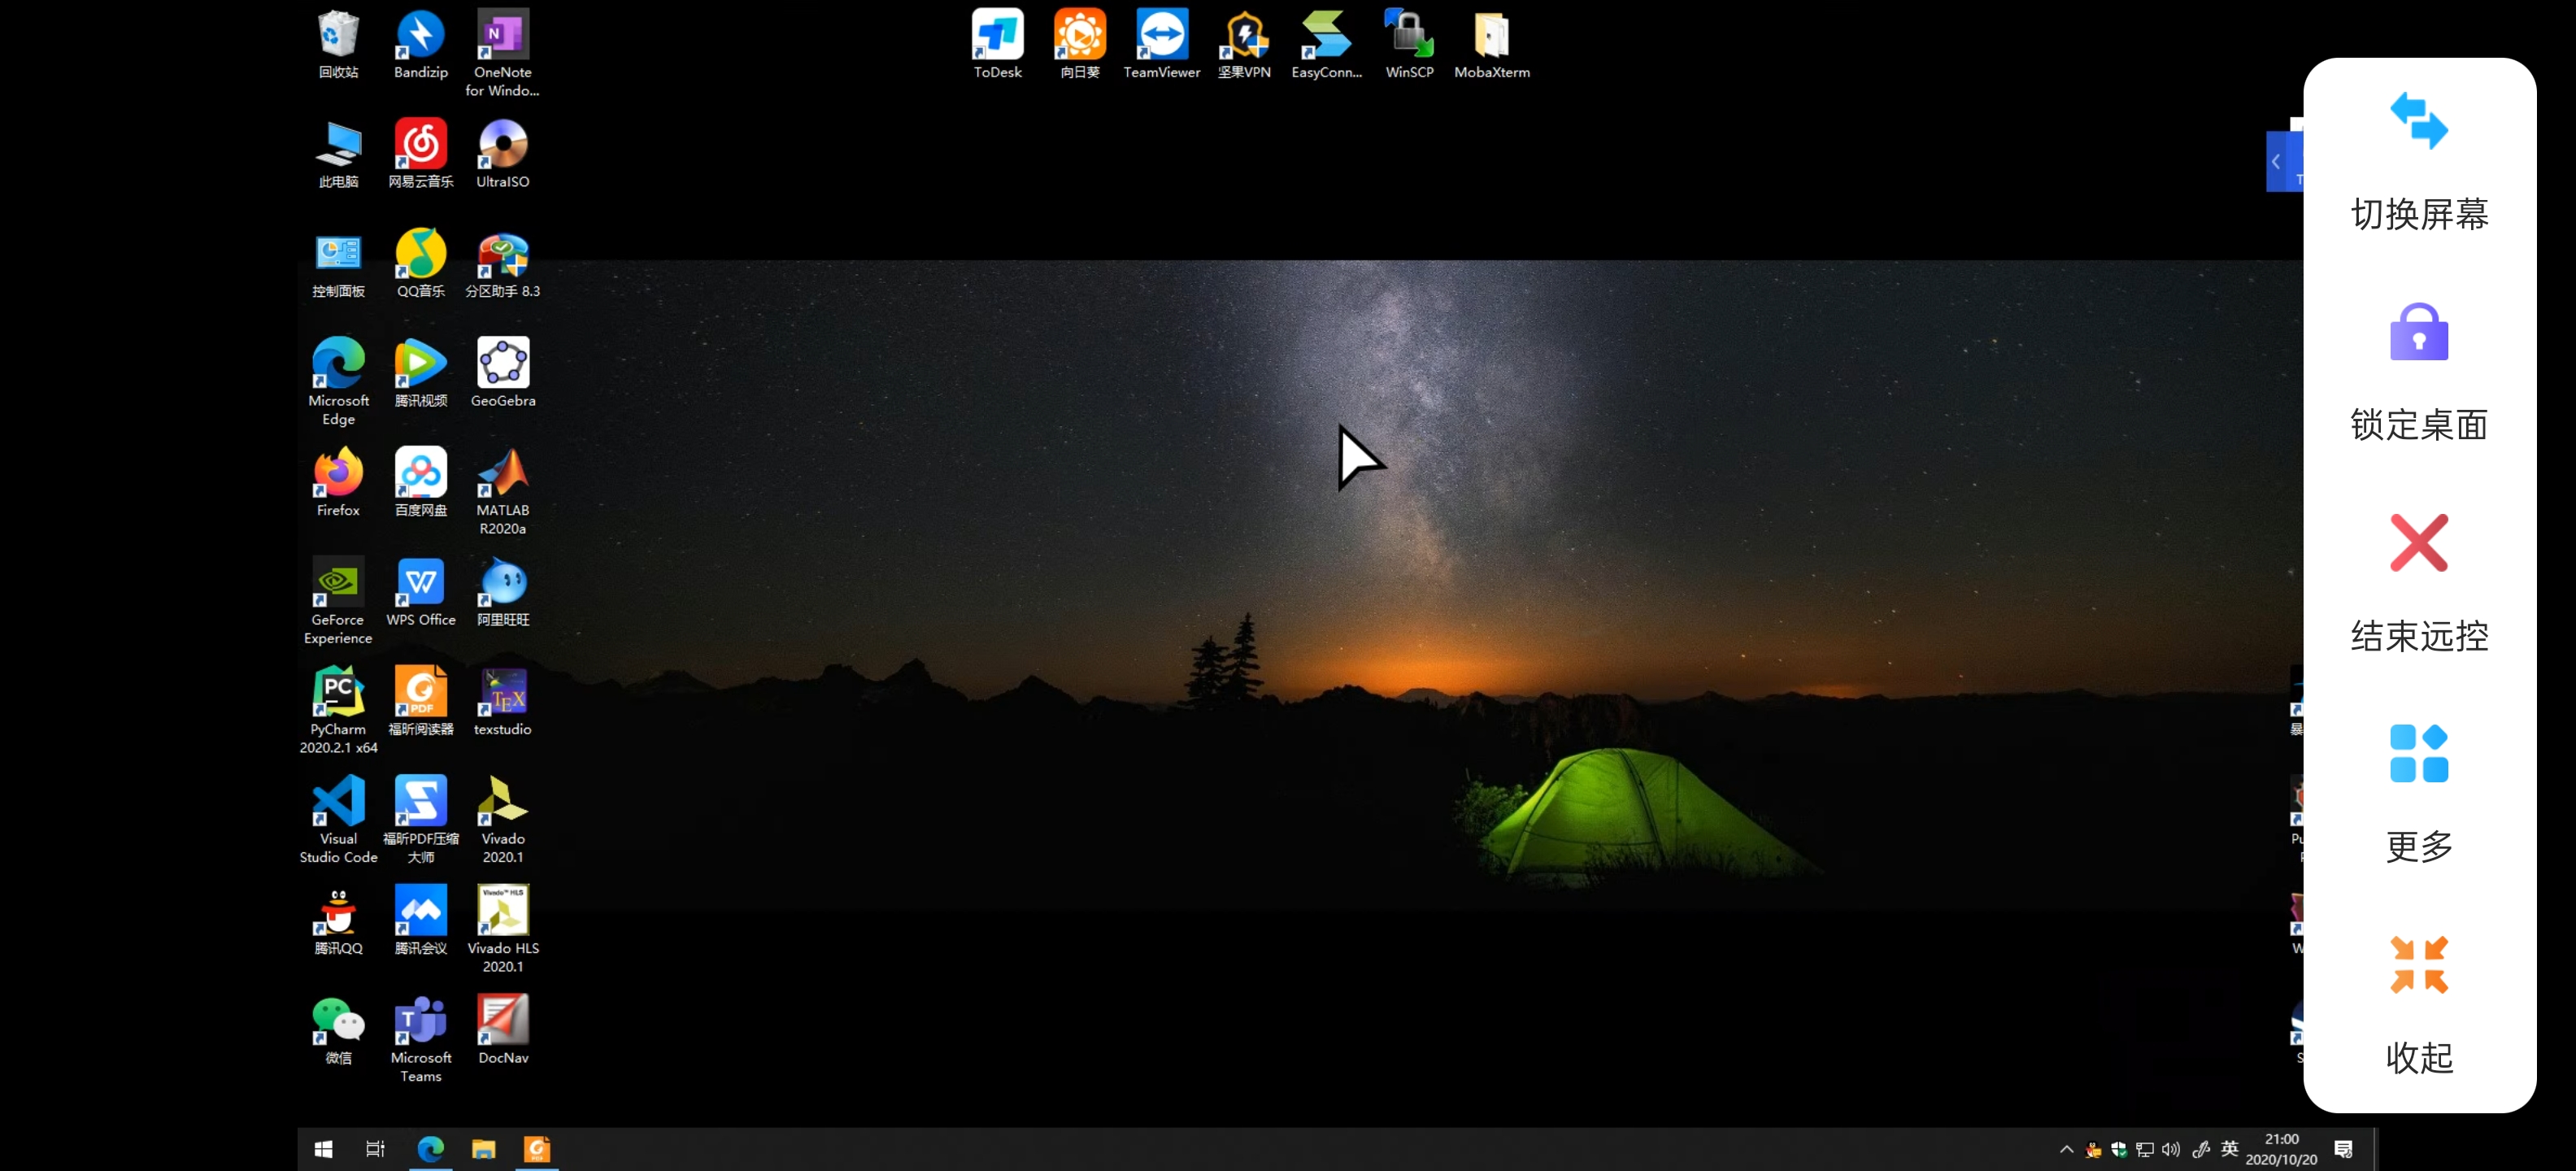Select the WinSCP desktop icon
Screen dimensions: 2576x1171
click(x=1408, y=44)
